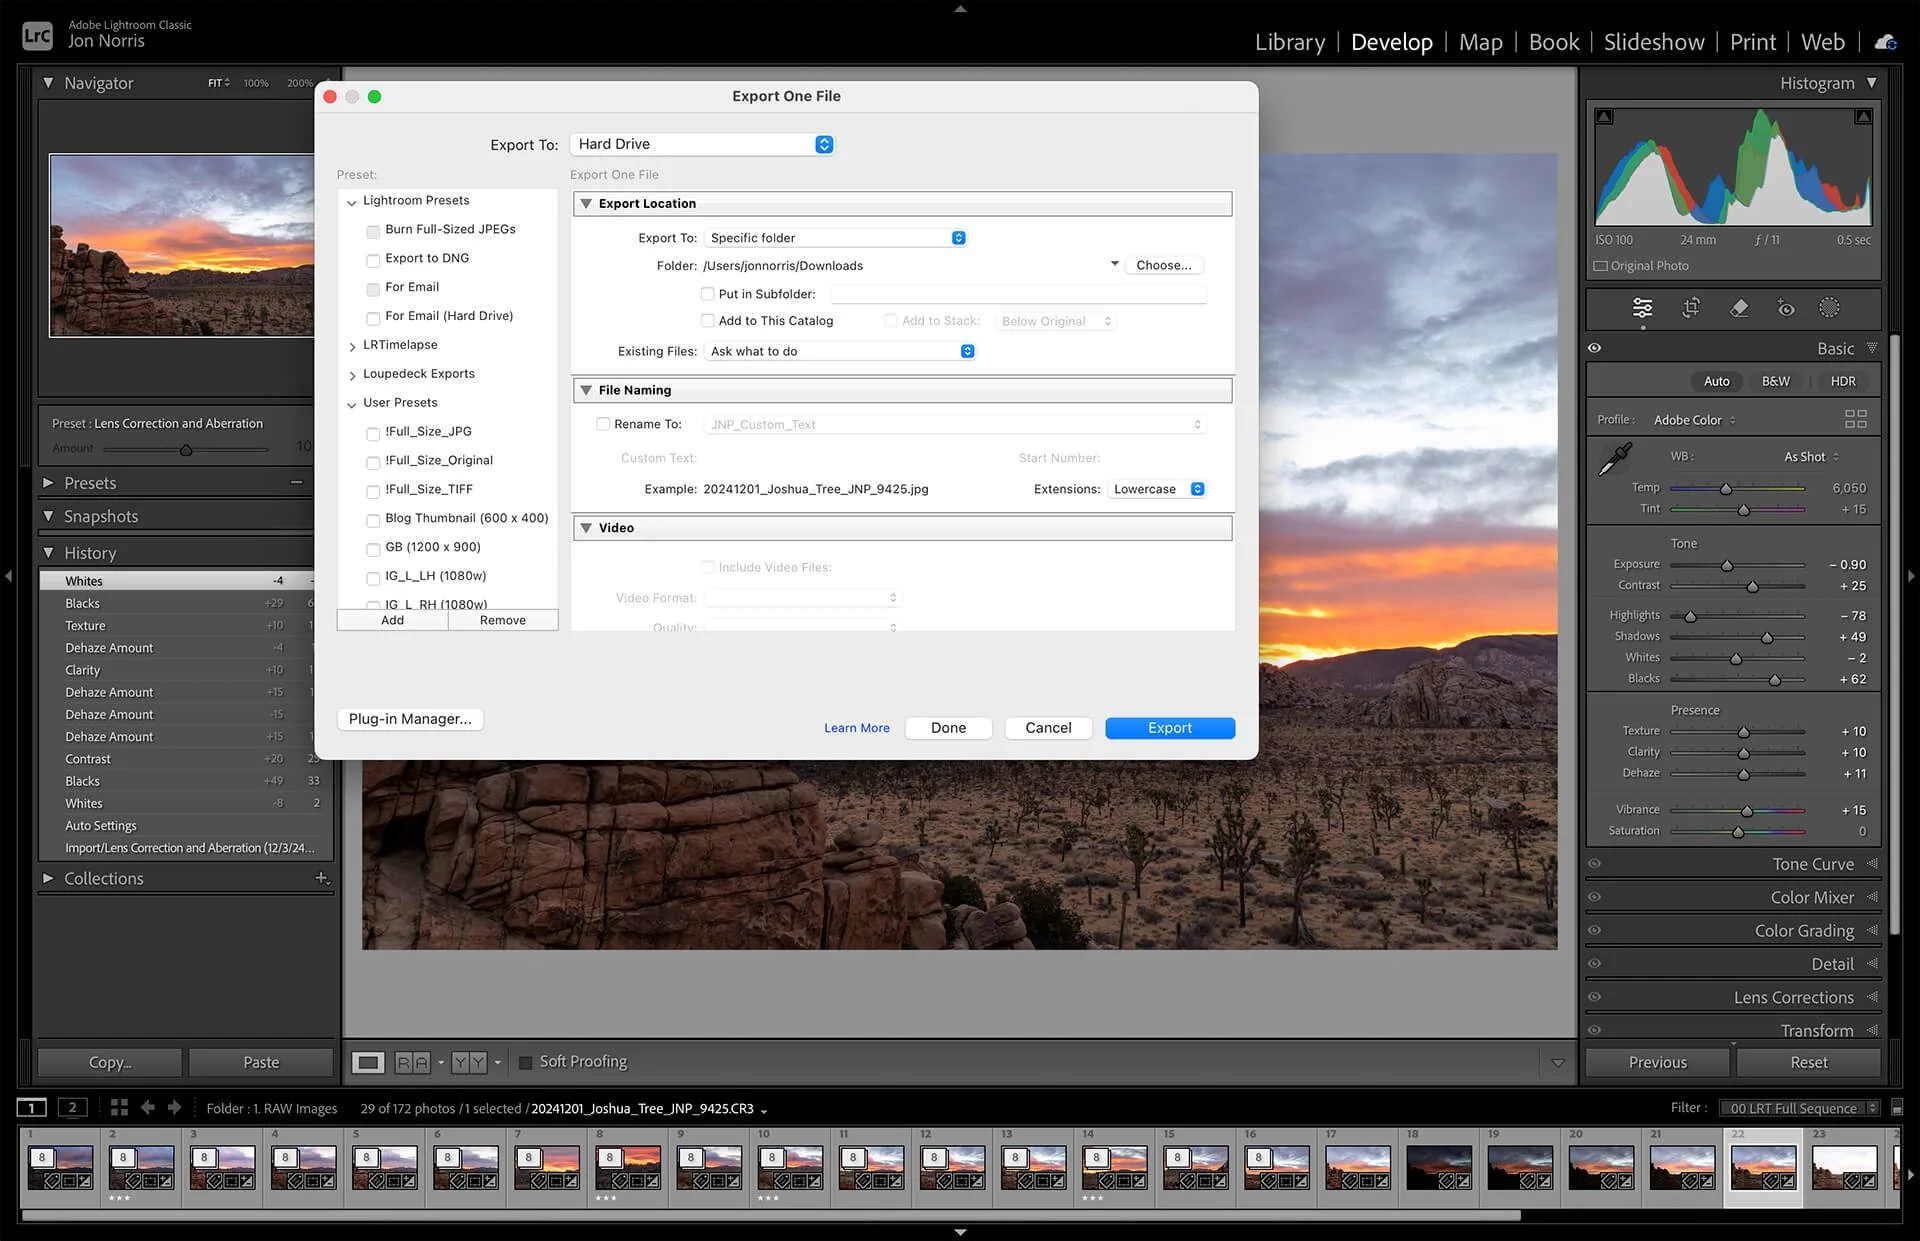Screen dimensions: 1920x1241
Task: Click the Exposure slider handle
Action: coord(1727,566)
